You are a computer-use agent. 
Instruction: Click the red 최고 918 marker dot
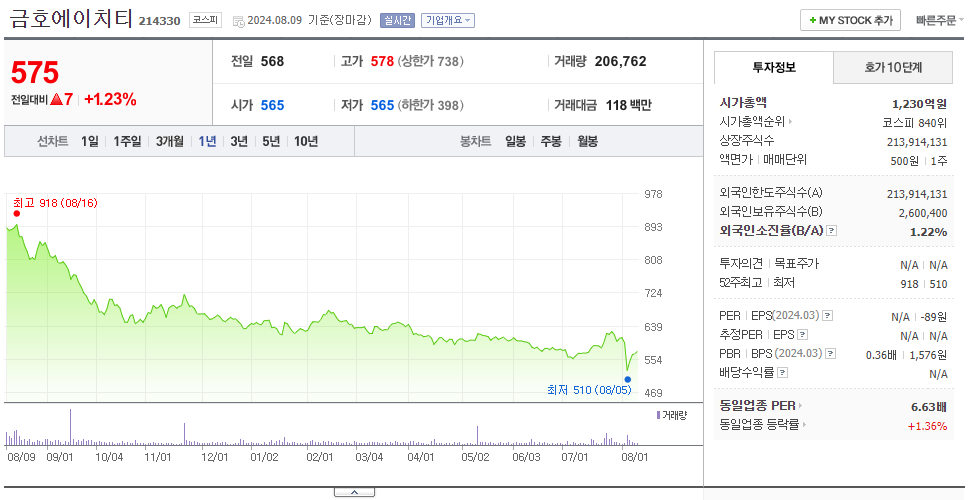pyautogui.click(x=17, y=214)
